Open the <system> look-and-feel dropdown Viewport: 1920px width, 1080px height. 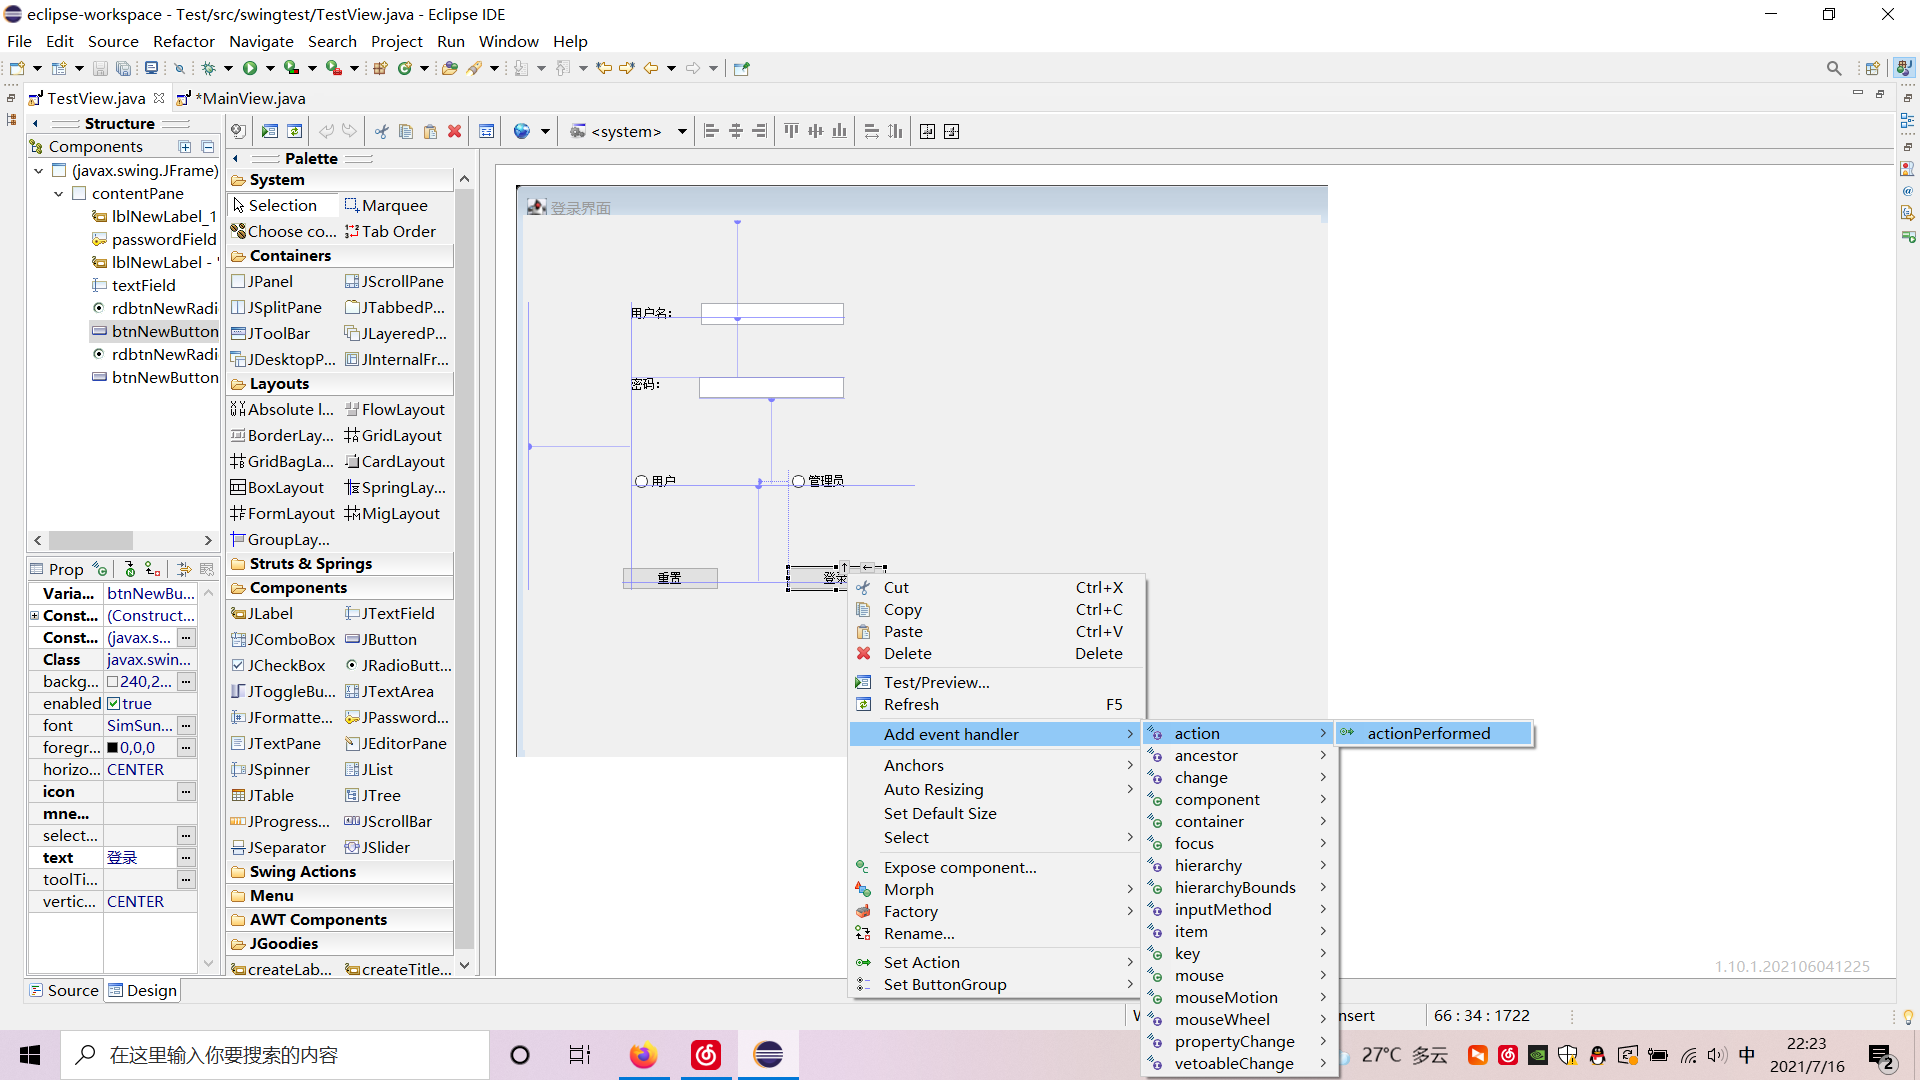[x=682, y=131]
